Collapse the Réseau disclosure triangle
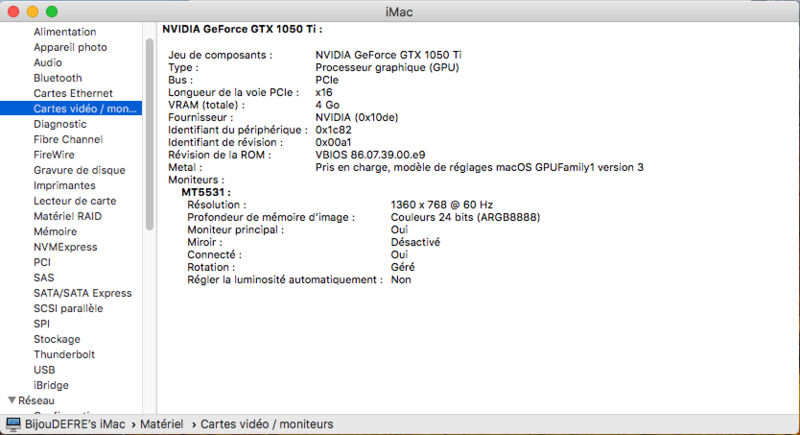This screenshot has height=435, width=800. 12,400
